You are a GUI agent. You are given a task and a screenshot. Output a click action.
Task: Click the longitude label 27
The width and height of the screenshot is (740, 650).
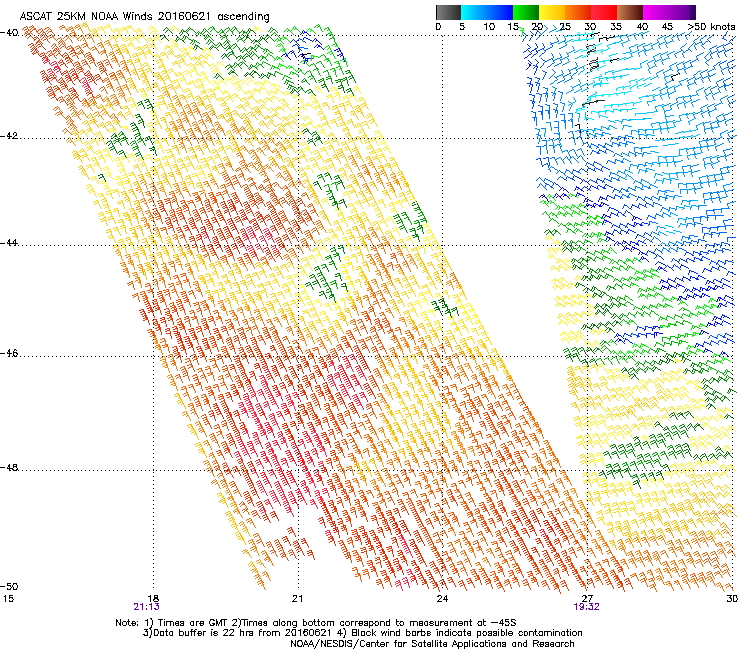pos(587,599)
